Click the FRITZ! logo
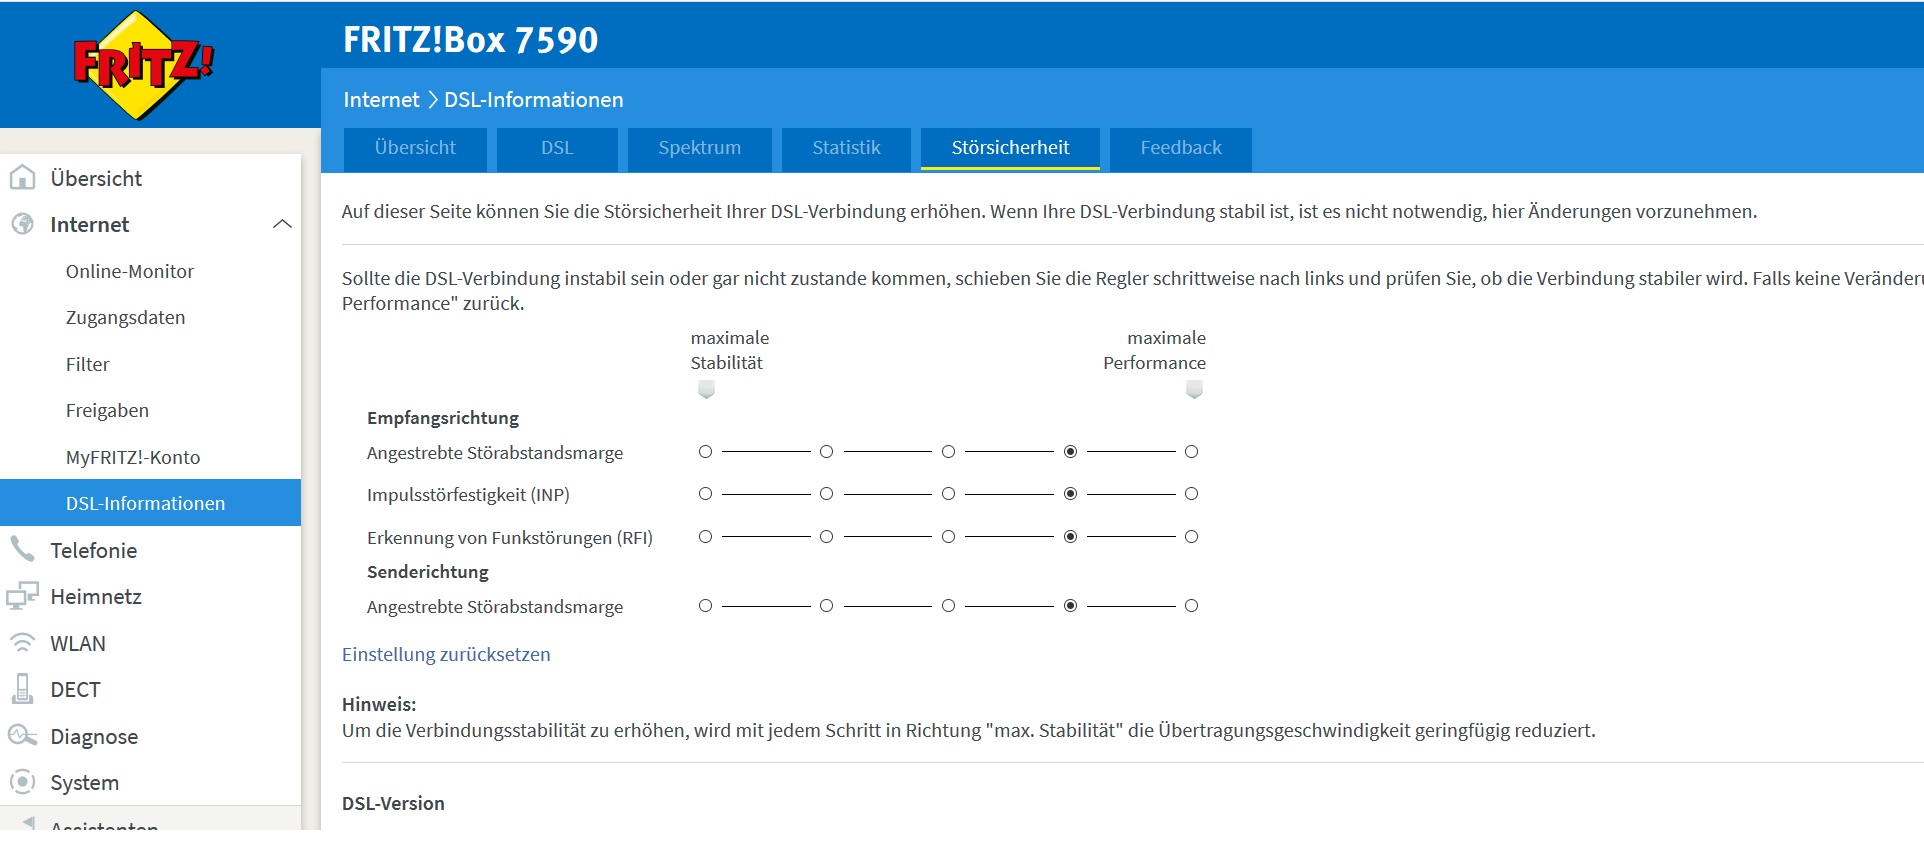 click(142, 65)
